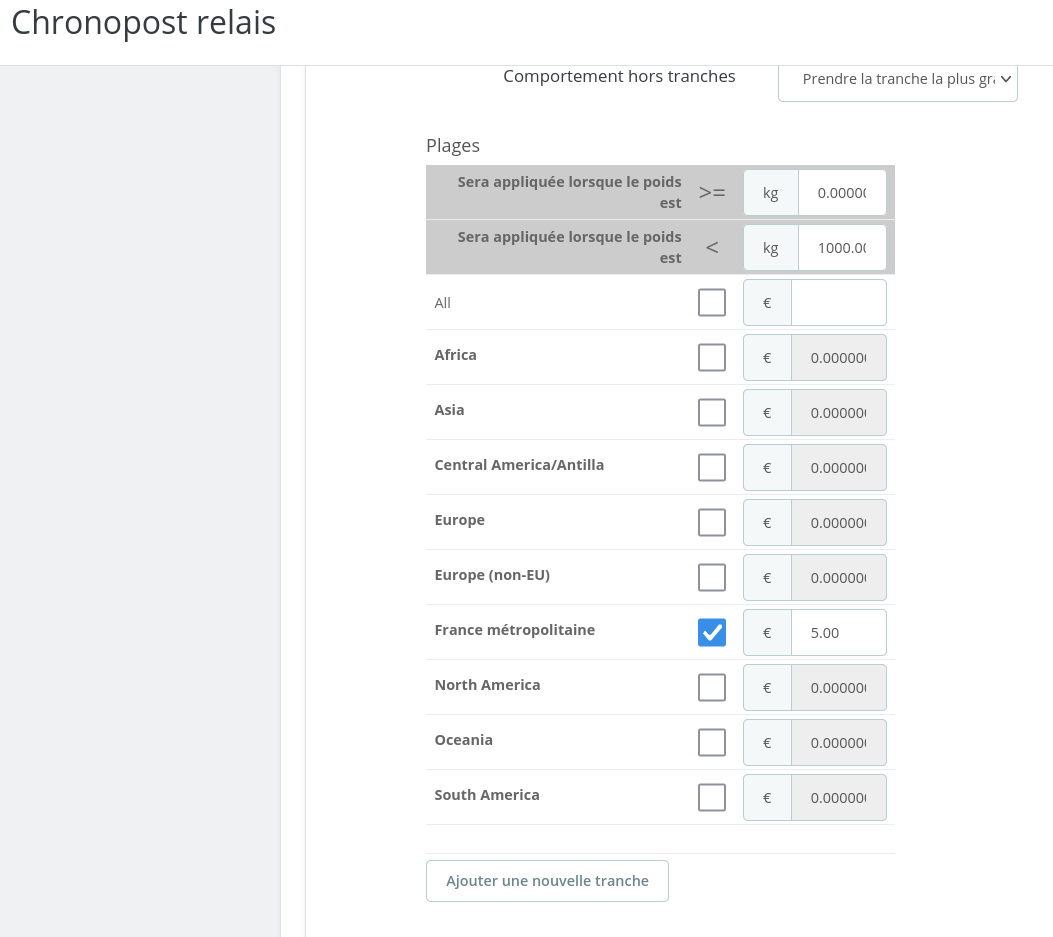Click the Africa zone label
1053x937 pixels.
pyautogui.click(x=455, y=355)
